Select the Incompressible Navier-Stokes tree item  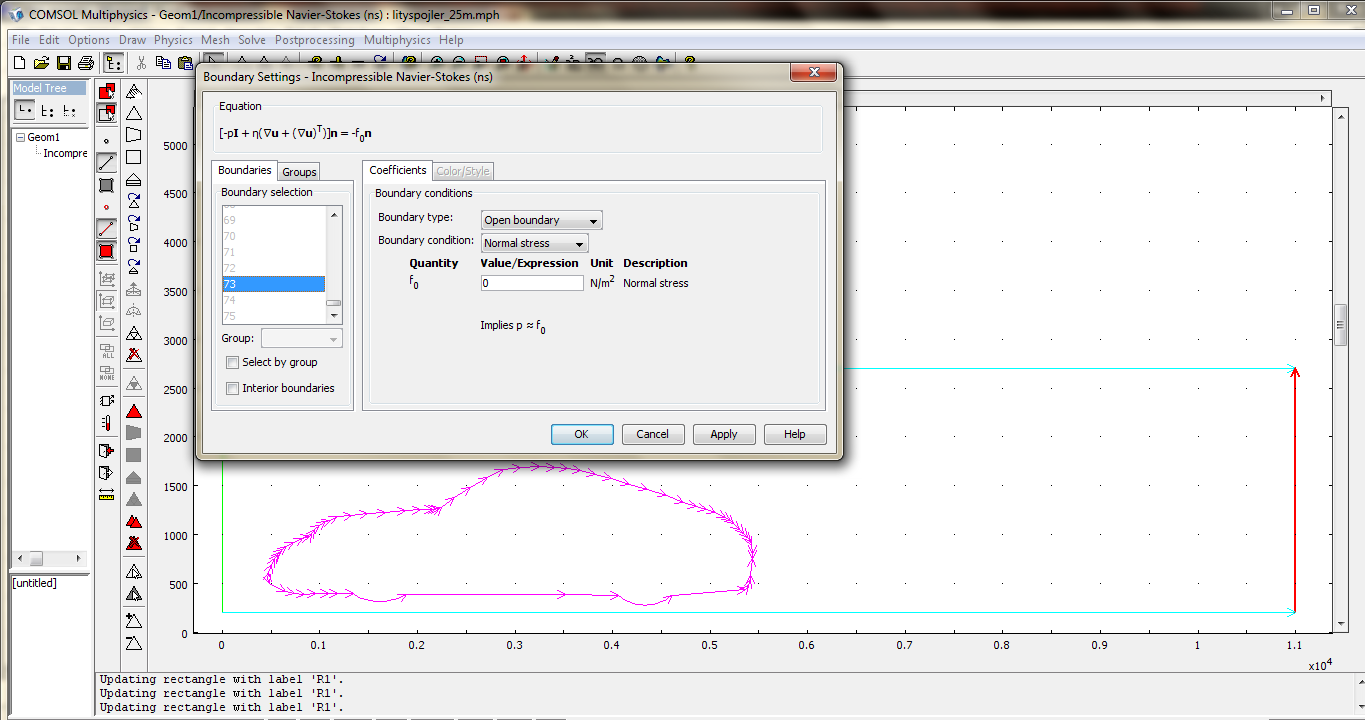tap(65, 153)
